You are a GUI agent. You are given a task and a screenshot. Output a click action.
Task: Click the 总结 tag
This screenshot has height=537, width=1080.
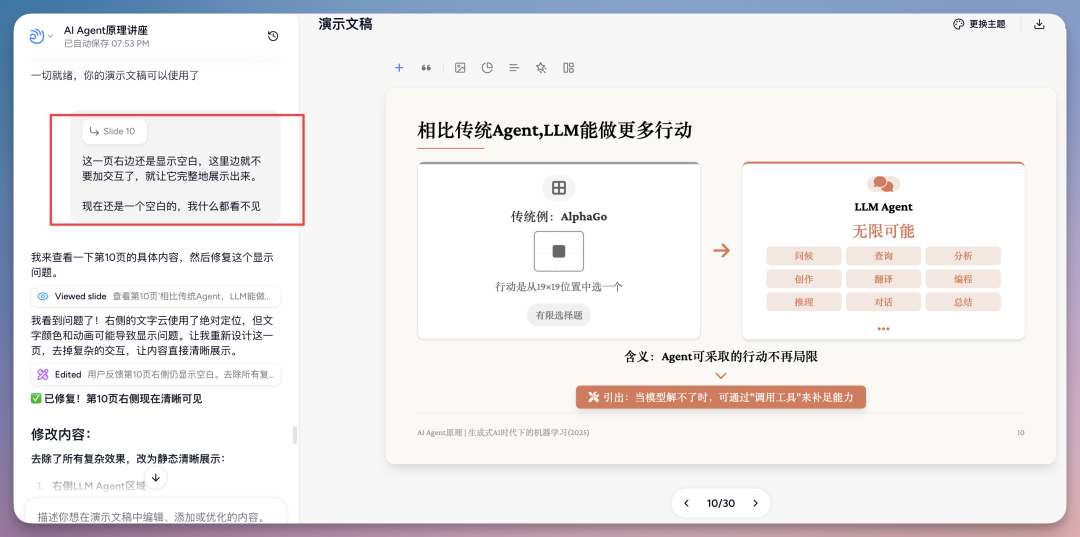click(x=963, y=302)
